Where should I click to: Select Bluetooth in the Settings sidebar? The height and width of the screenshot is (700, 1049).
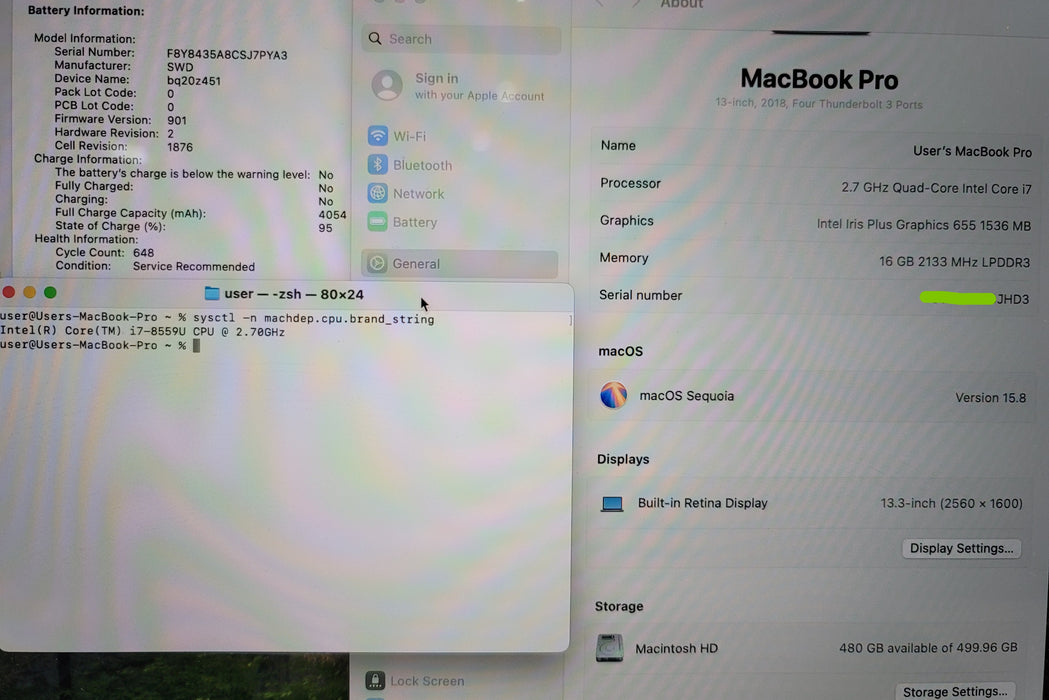coord(462,165)
